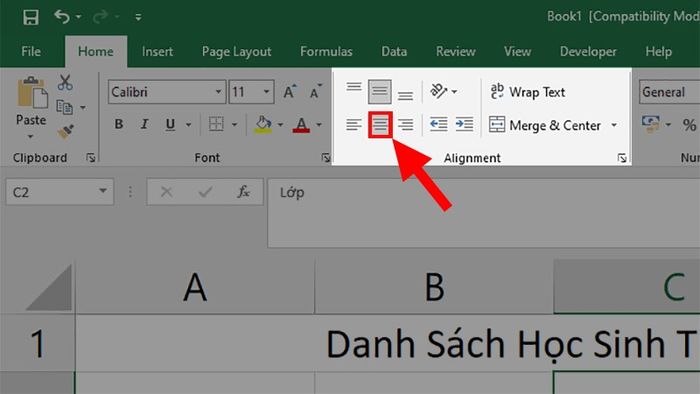Click Merge & Center button
Image resolution: width=700 pixels, height=394 pixels.
coord(545,125)
